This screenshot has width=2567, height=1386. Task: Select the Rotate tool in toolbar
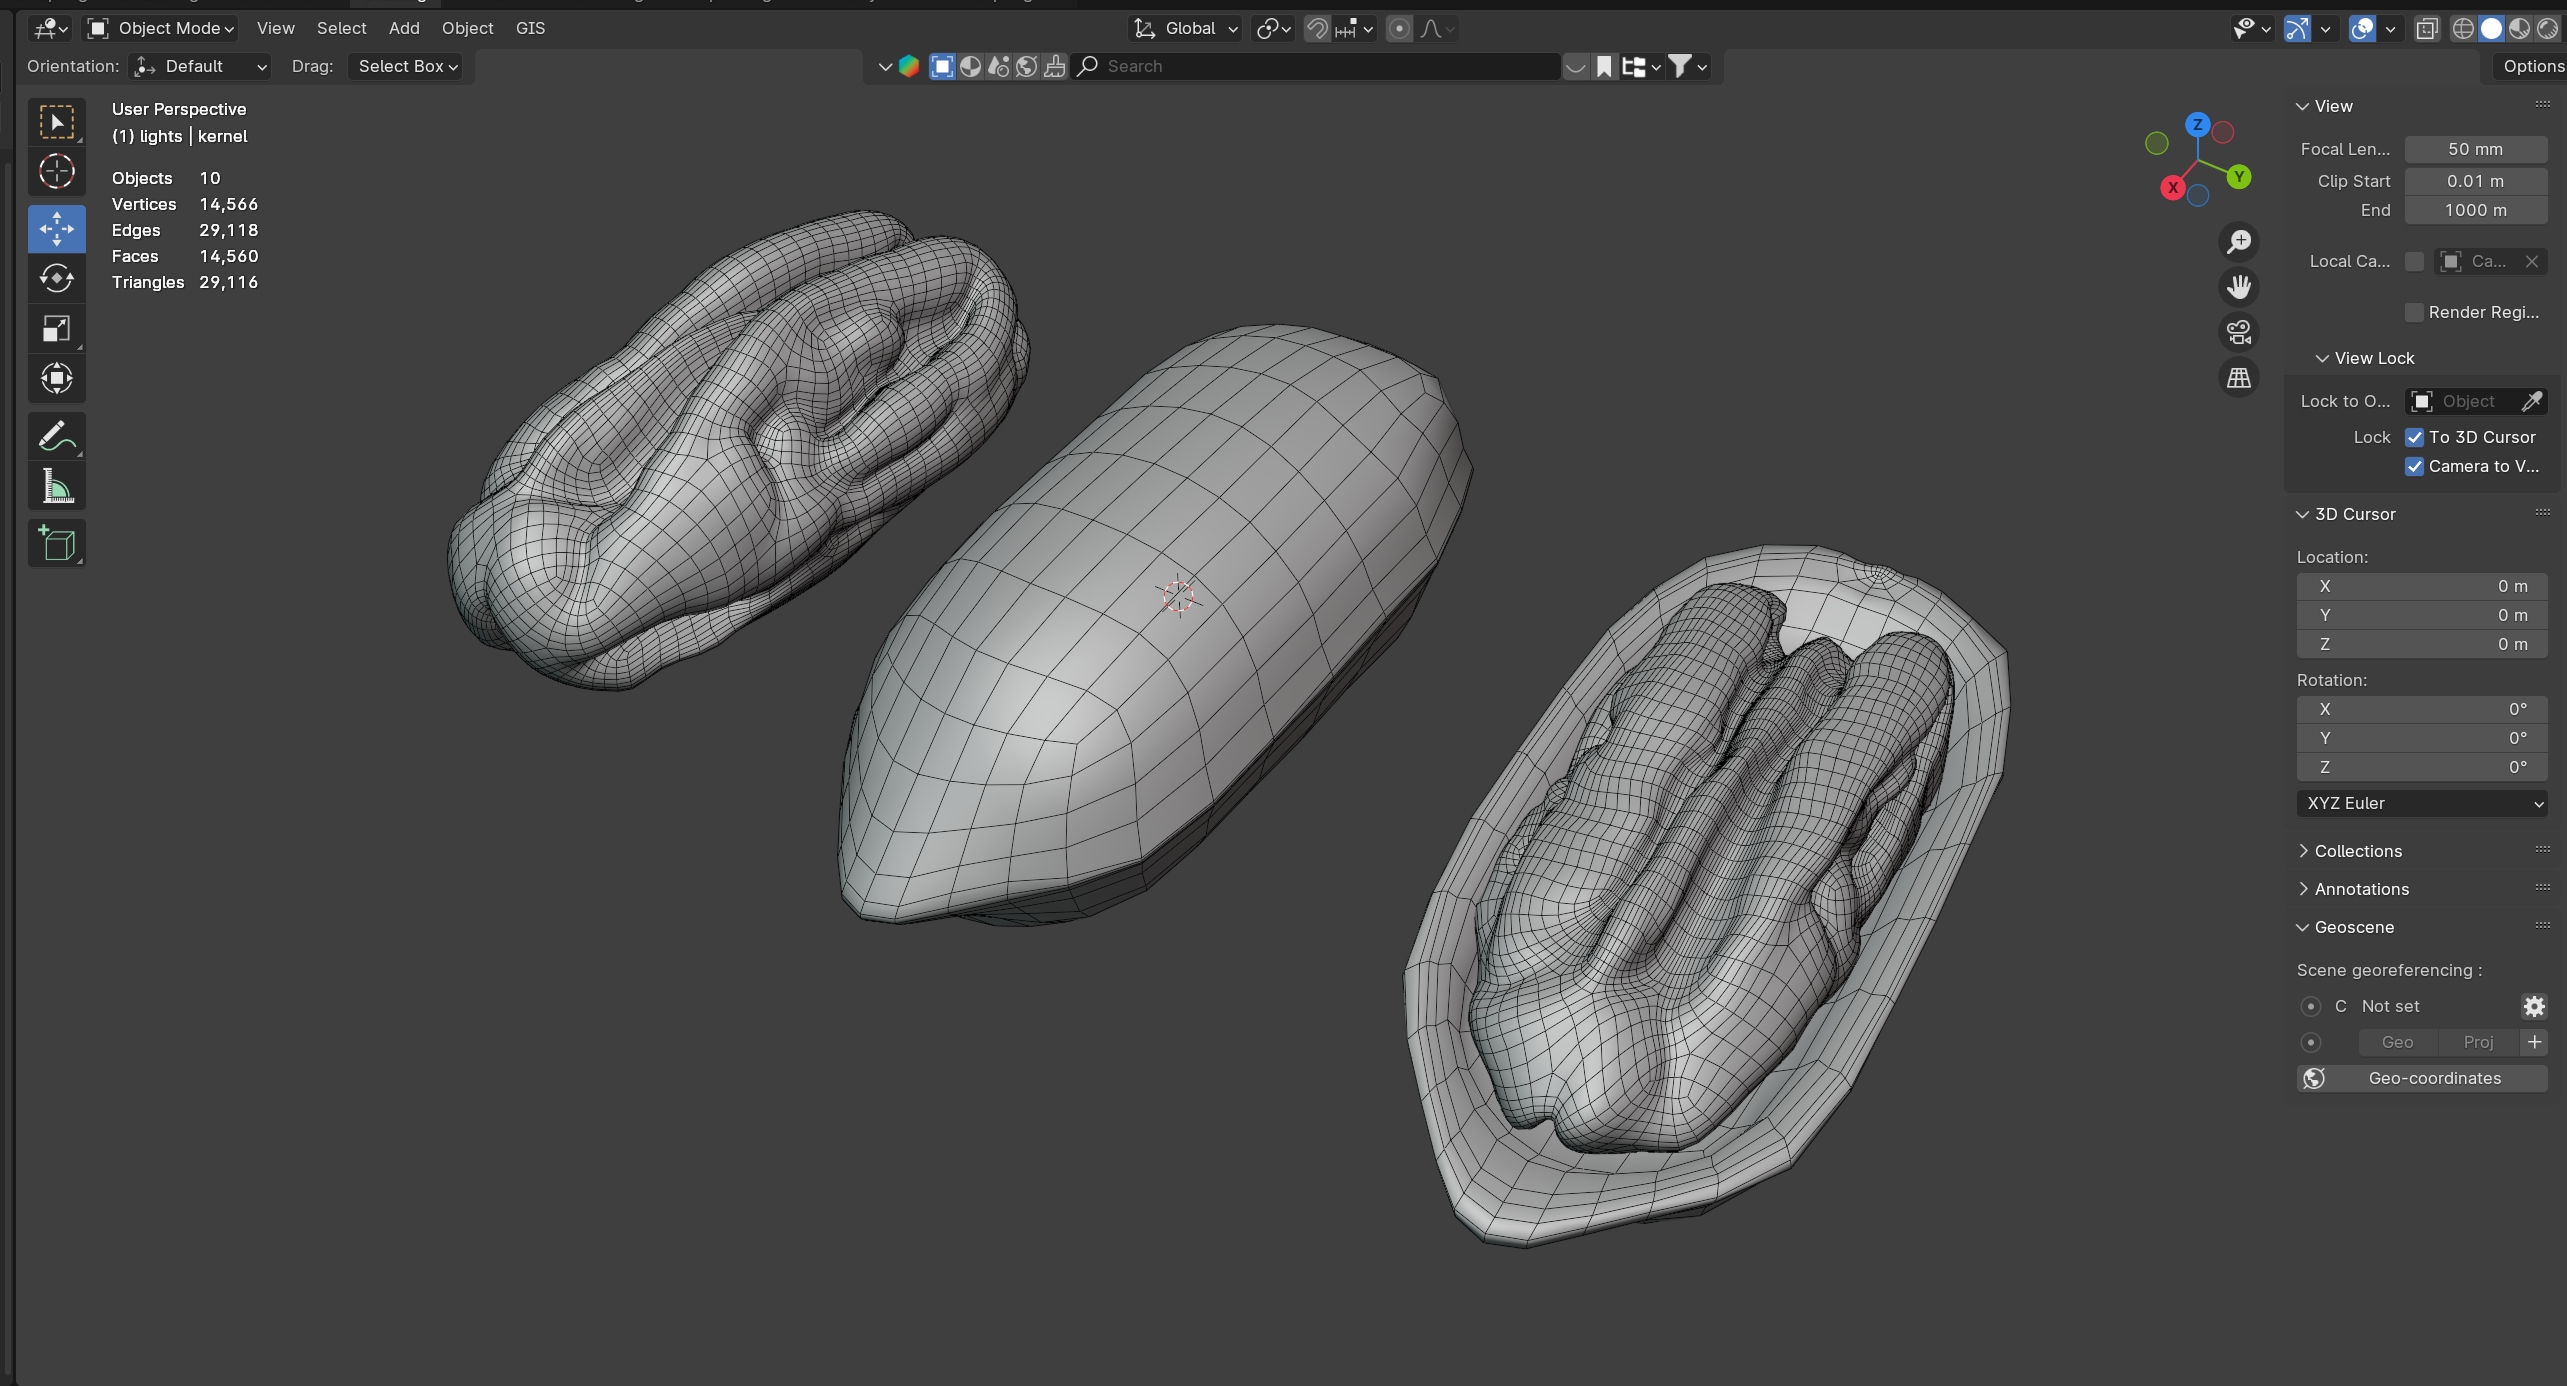coord(56,278)
